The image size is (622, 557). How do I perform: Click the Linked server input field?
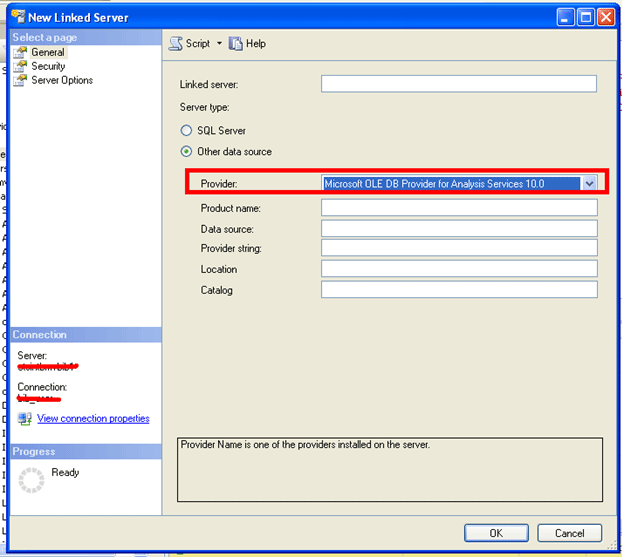tap(459, 84)
